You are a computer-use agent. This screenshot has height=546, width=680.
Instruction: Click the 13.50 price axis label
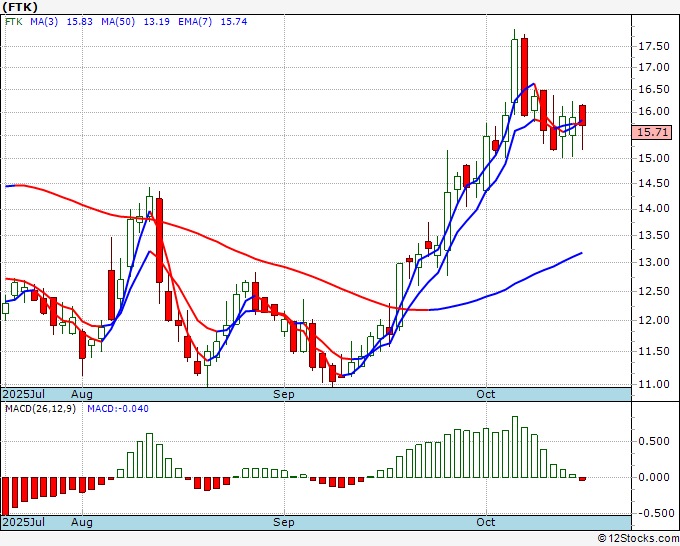point(654,235)
